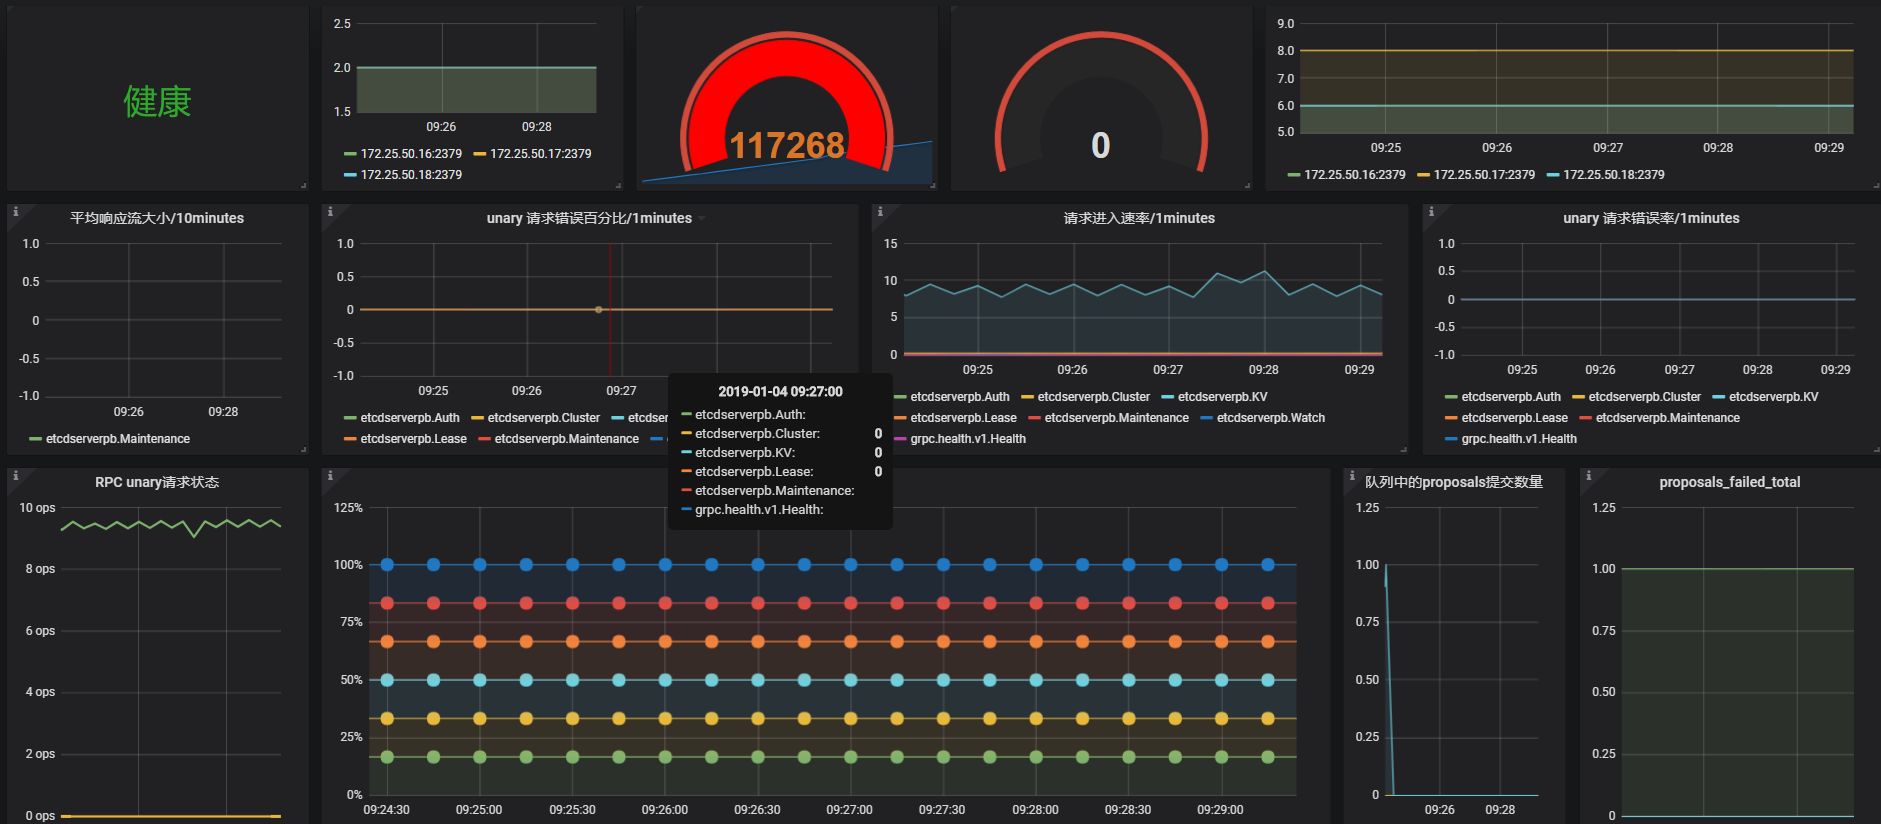Viewport: 1881px width, 824px height.
Task: Click info icon on proposals_failed_total panel
Action: pos(1588,476)
